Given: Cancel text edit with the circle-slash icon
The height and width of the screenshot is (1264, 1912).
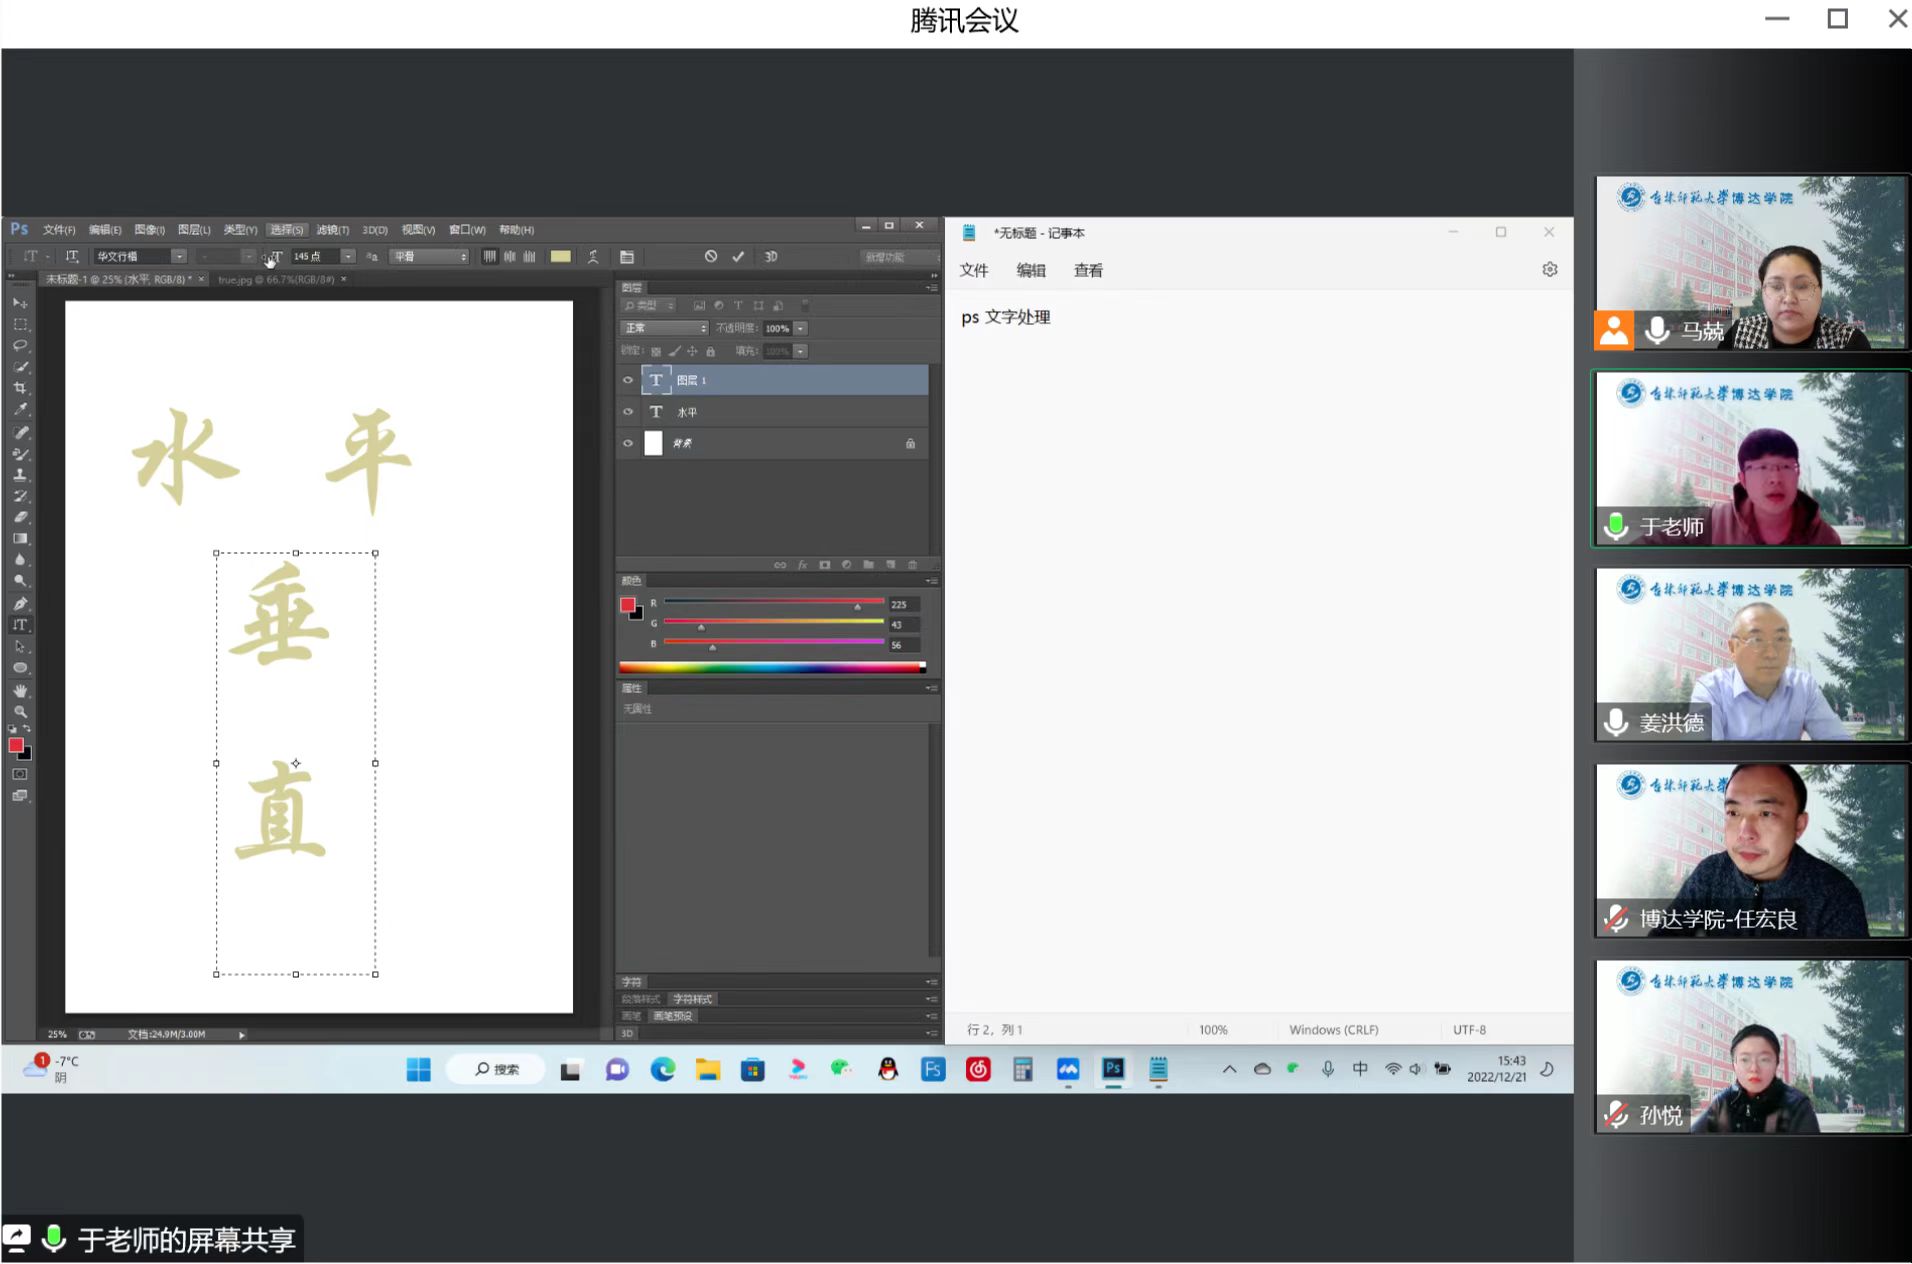Looking at the screenshot, I should click(710, 257).
